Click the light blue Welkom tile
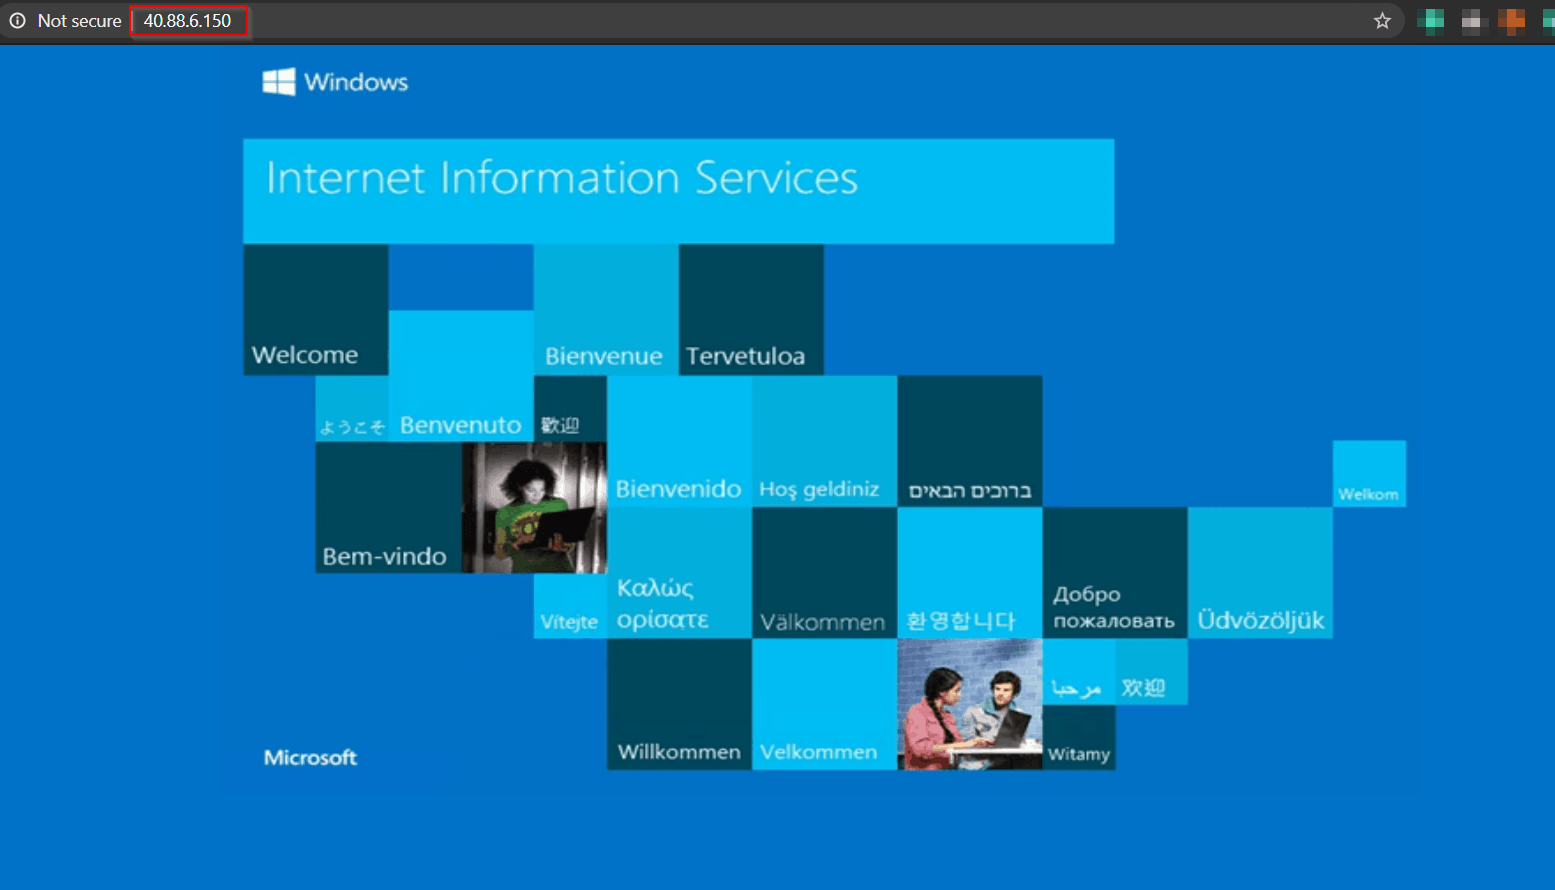Viewport: 1555px width, 890px height. [x=1369, y=474]
